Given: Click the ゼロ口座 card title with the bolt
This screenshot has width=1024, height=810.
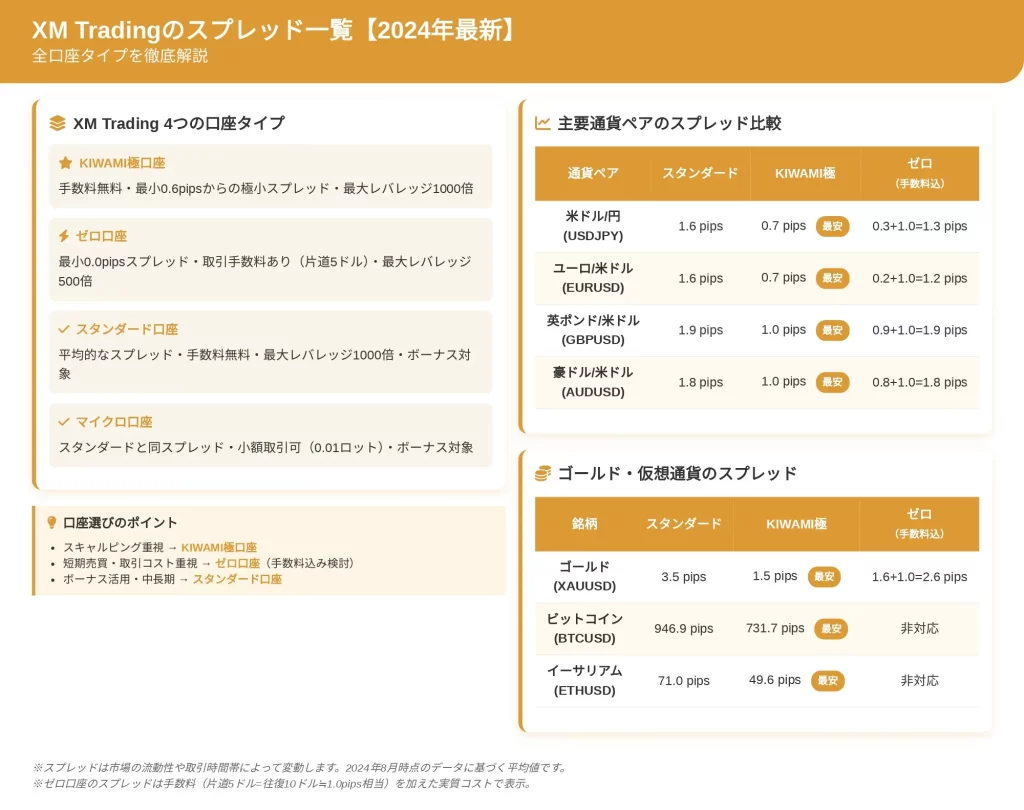Looking at the screenshot, I should [x=101, y=236].
